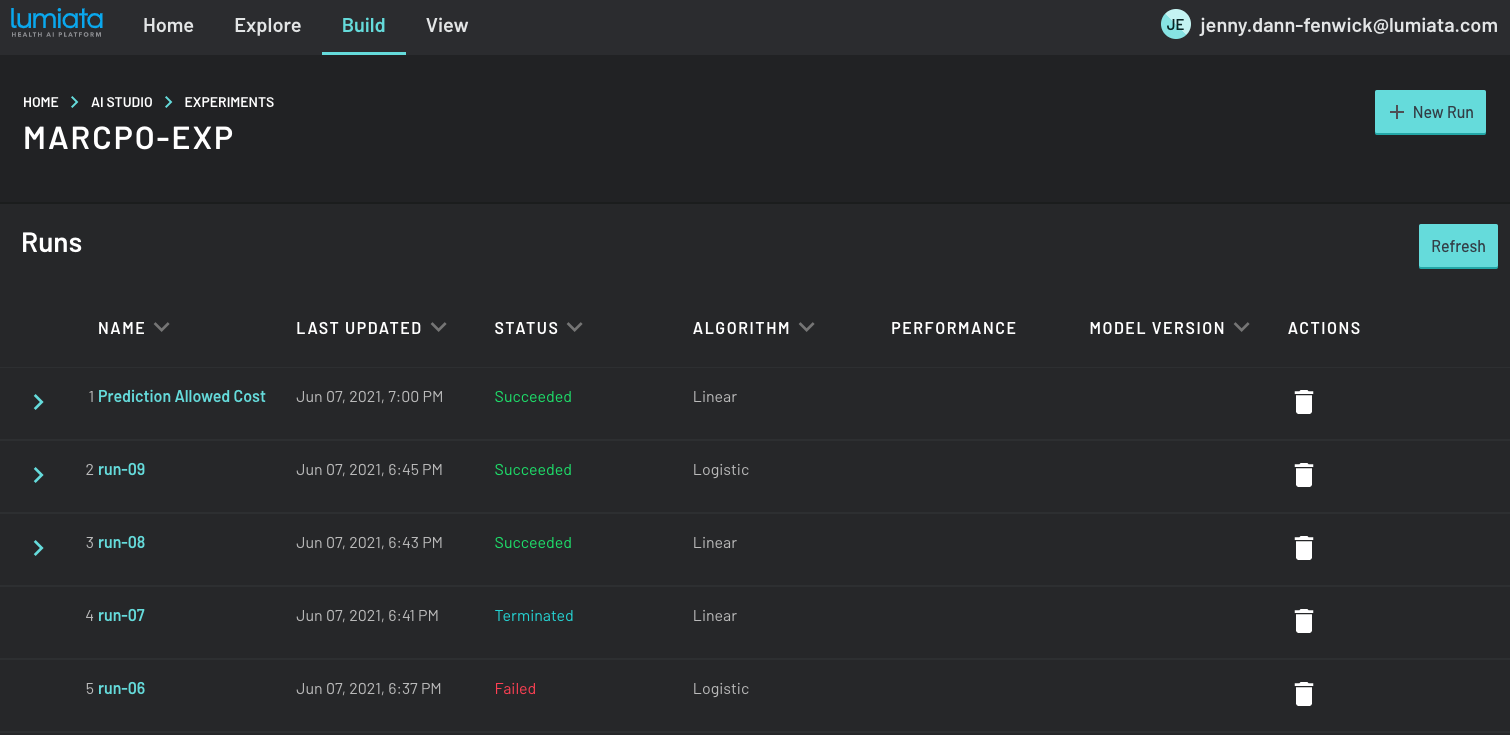Go to the Home tab
The image size is (1510, 735).
(168, 26)
